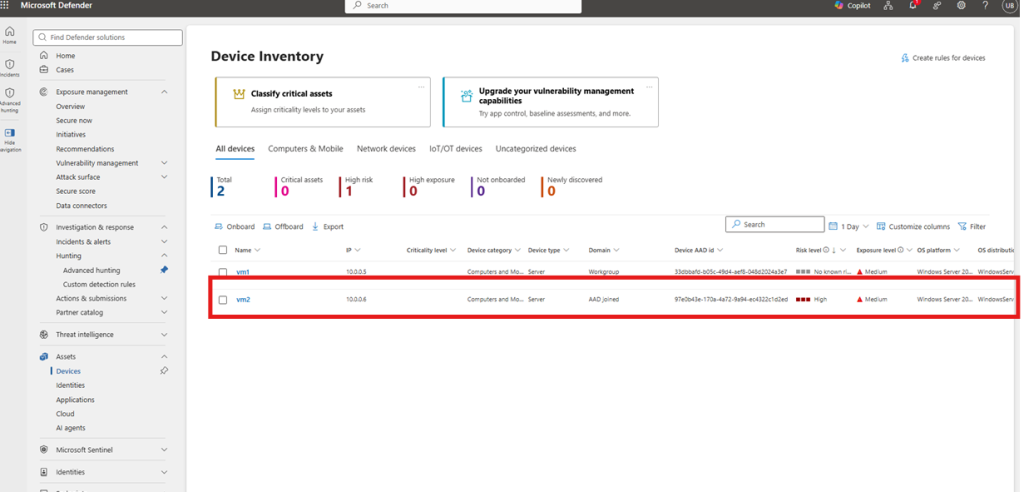Viewport: 1024px width, 492px height.
Task: Open the organization tree icon in top bar
Action: click(888, 5)
